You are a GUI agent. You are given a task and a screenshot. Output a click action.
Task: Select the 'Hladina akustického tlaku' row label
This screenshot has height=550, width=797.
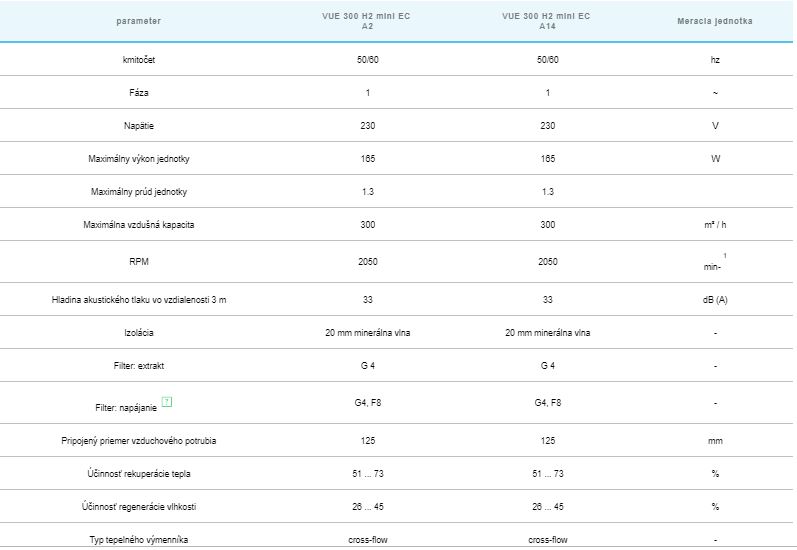[x=138, y=300]
